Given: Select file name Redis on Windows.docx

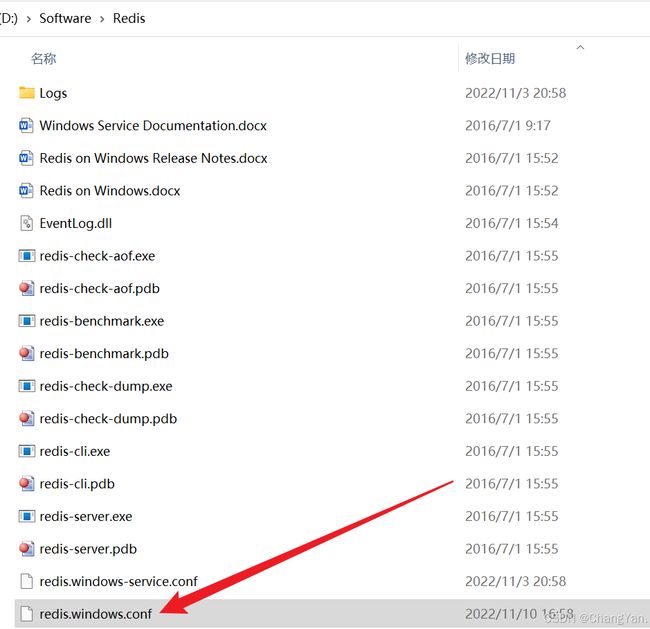Looking at the screenshot, I should point(110,191).
